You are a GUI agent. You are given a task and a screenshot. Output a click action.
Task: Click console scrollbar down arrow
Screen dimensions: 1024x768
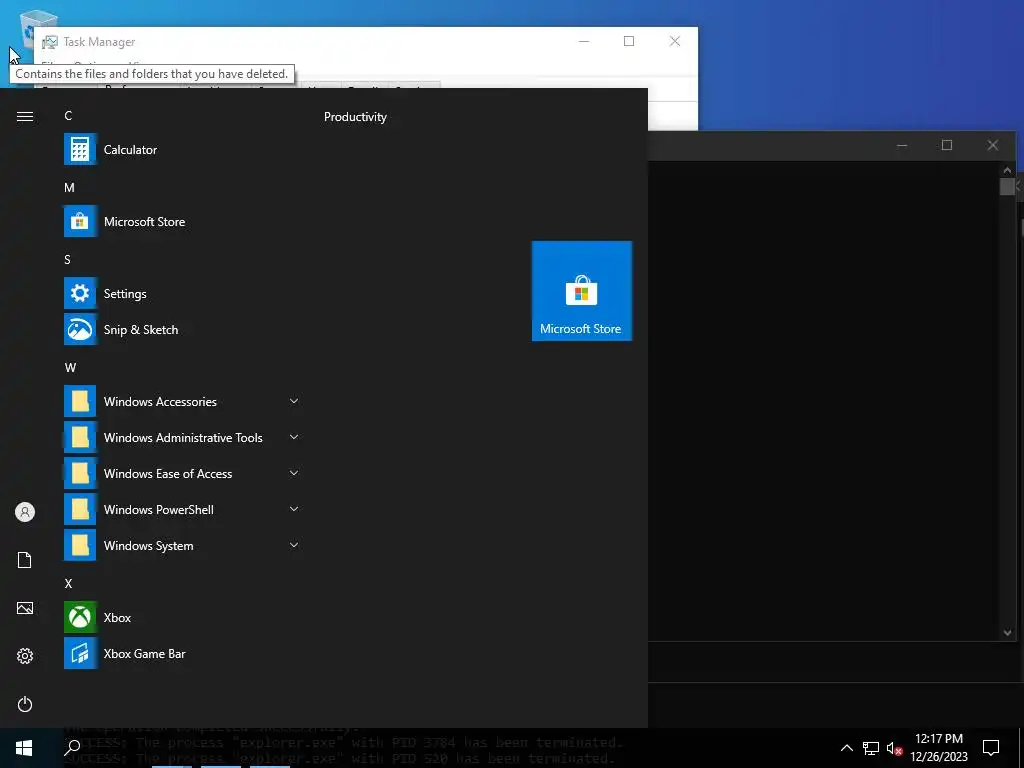click(x=1007, y=632)
